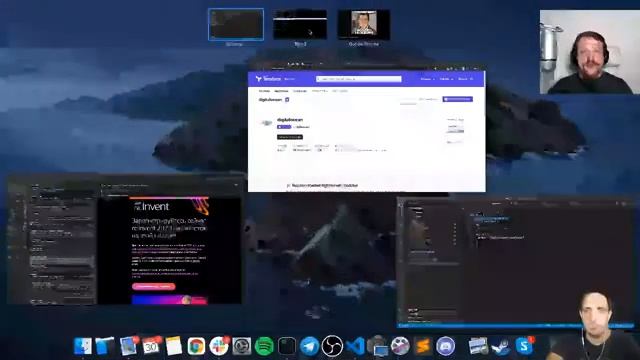Image resolution: width=640 pixels, height=360 pixels.
Task: Copy icon beside digitalocean breadcrumb
Action: point(287,100)
